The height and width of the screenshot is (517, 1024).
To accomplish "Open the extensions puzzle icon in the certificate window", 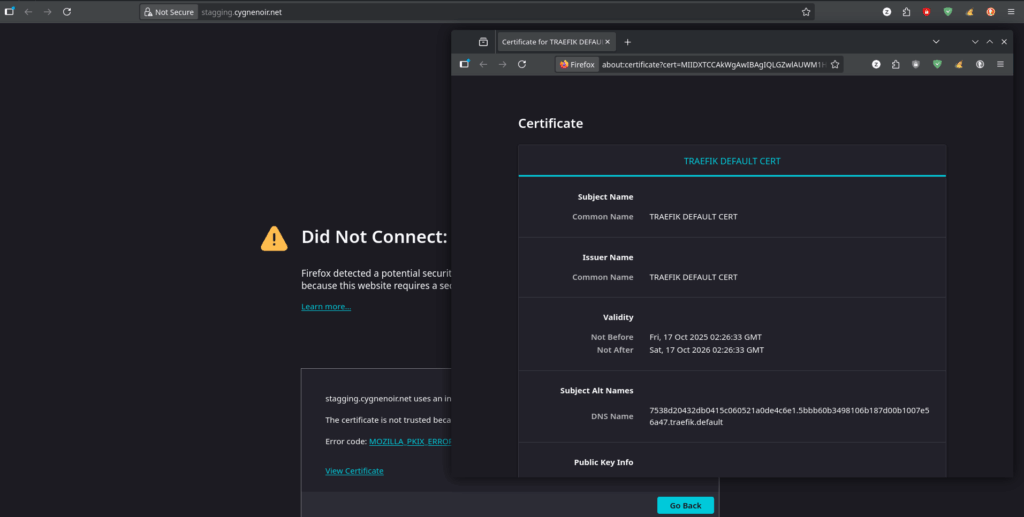I will pos(894,64).
